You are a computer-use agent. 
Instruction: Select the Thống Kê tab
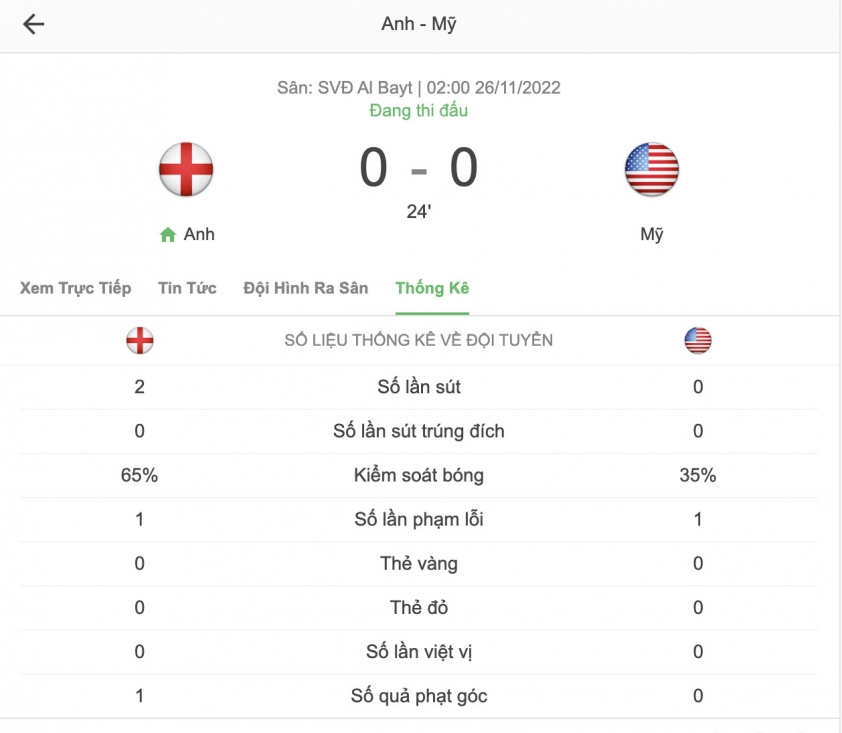[x=432, y=288]
